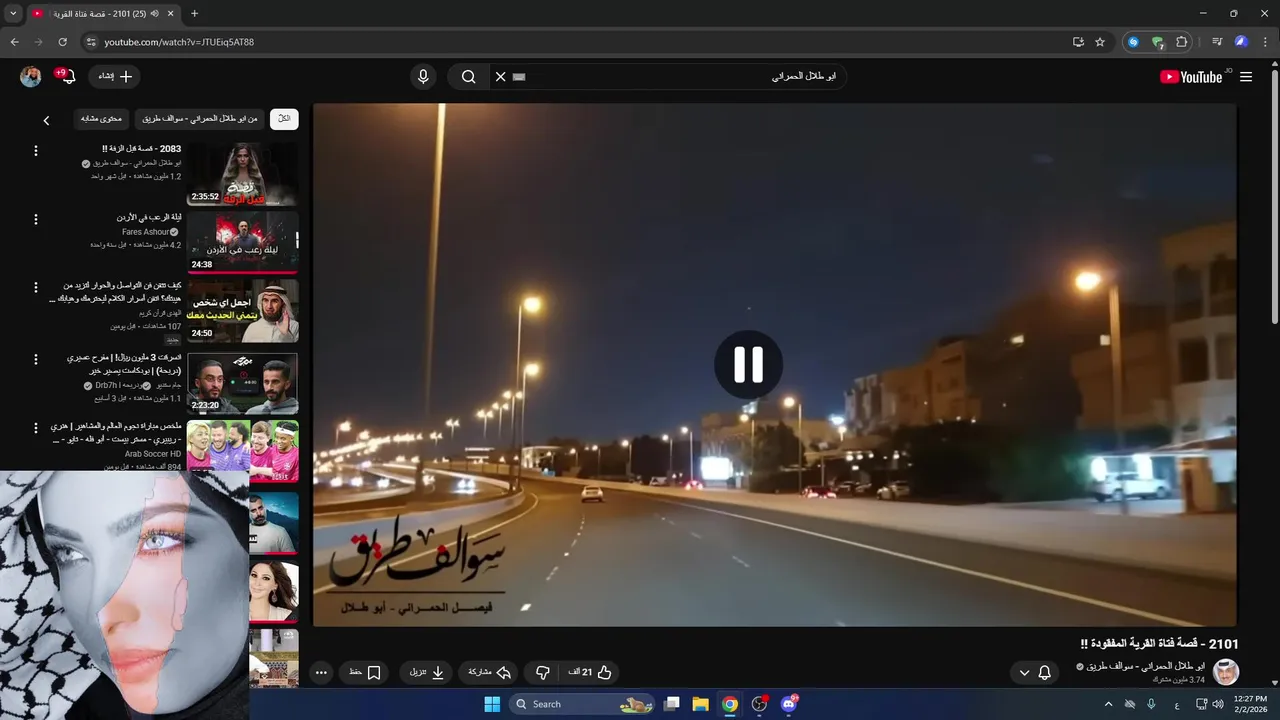Screen dimensions: 1280x720
Task: Open the channel avatar beside ابو طلال الحمراني
Action: click(1225, 672)
